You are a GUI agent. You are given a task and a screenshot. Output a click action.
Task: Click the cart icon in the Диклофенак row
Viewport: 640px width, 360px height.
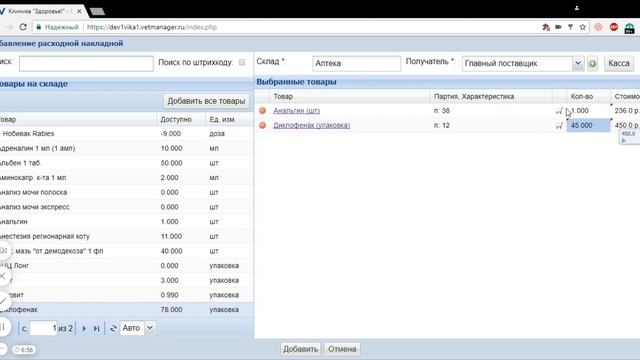click(559, 125)
